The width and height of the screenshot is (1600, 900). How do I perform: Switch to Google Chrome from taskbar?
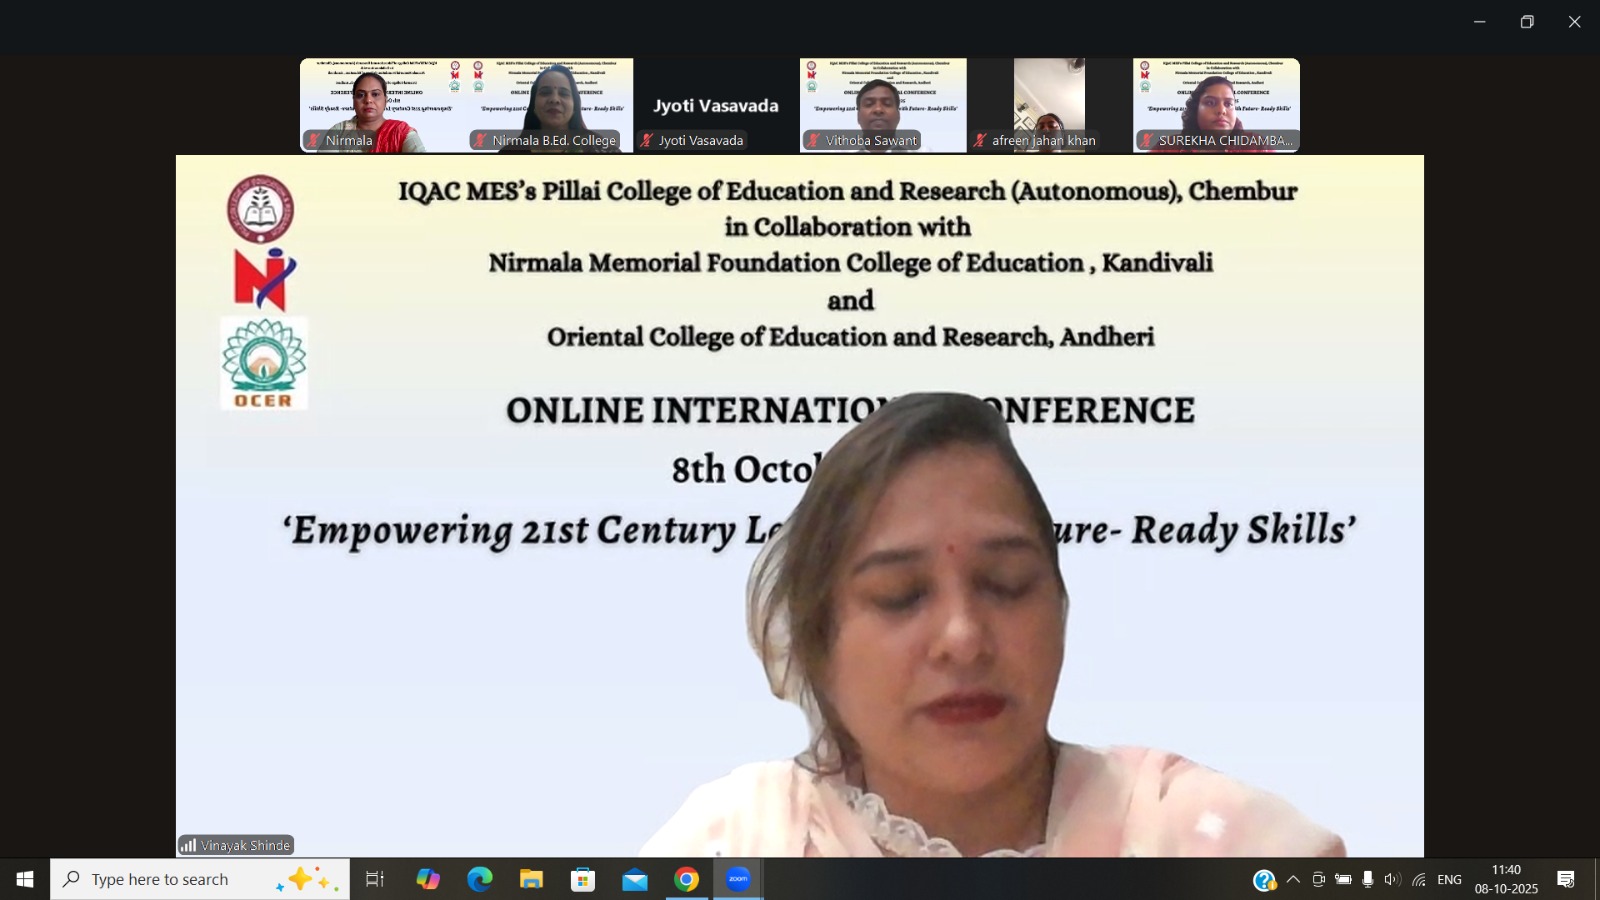pyautogui.click(x=686, y=880)
